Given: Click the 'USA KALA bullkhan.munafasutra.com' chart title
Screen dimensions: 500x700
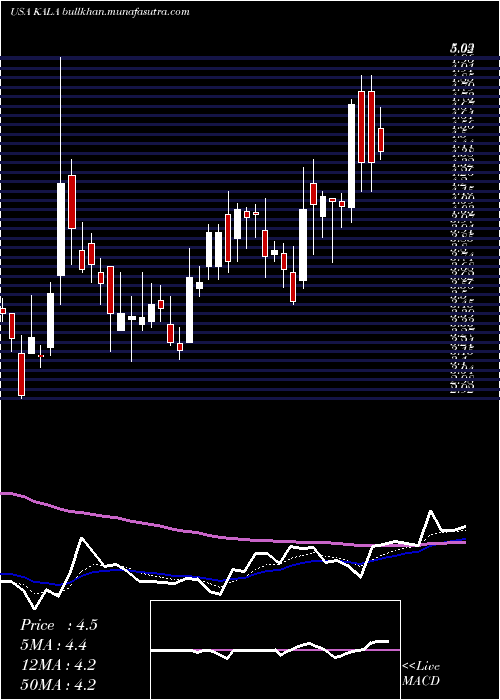Looking at the screenshot, I should pos(100,11).
